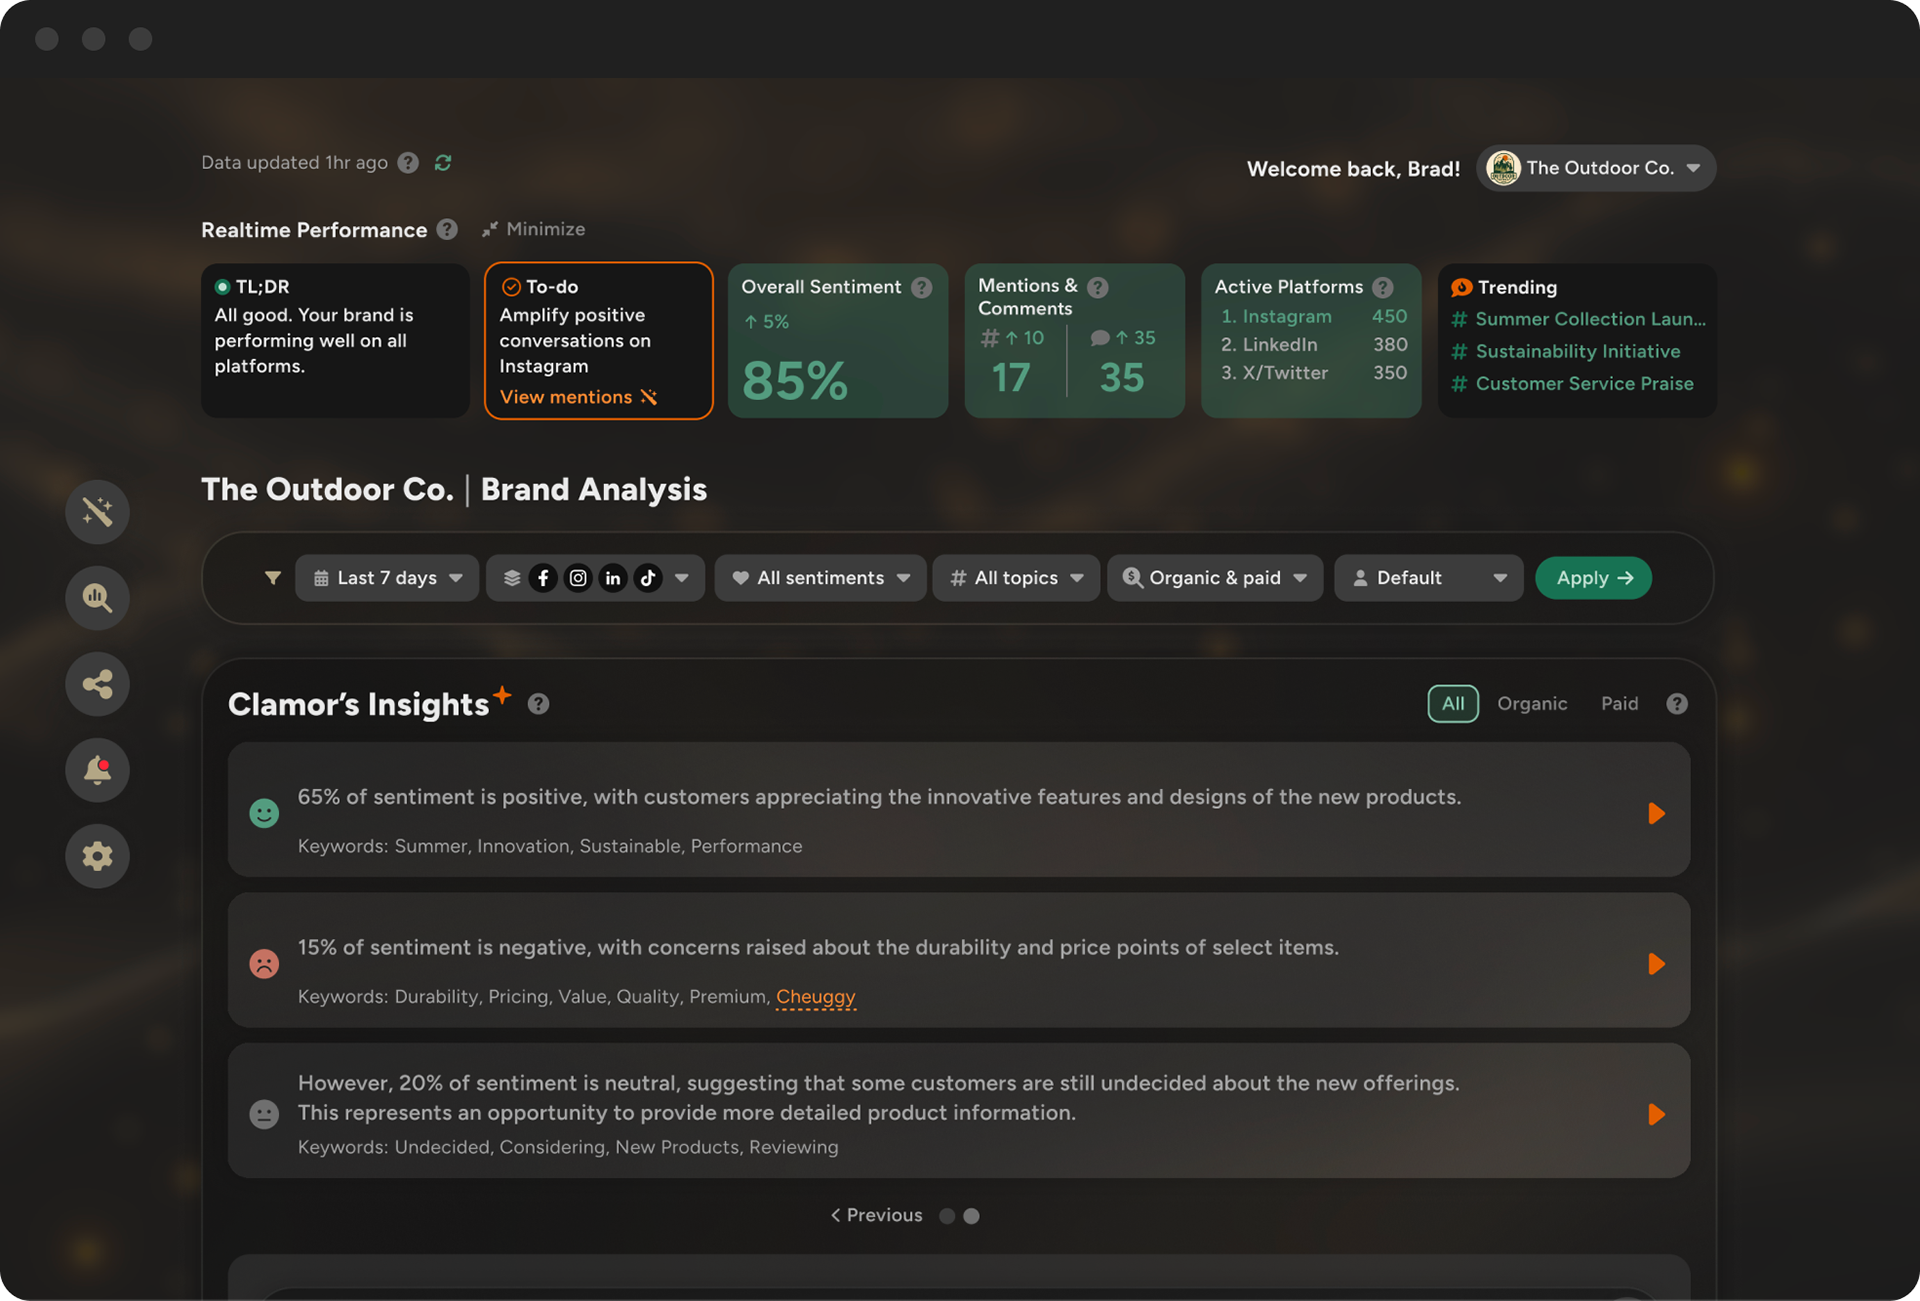
Task: Go to the first insights page dot
Action: click(x=947, y=1216)
